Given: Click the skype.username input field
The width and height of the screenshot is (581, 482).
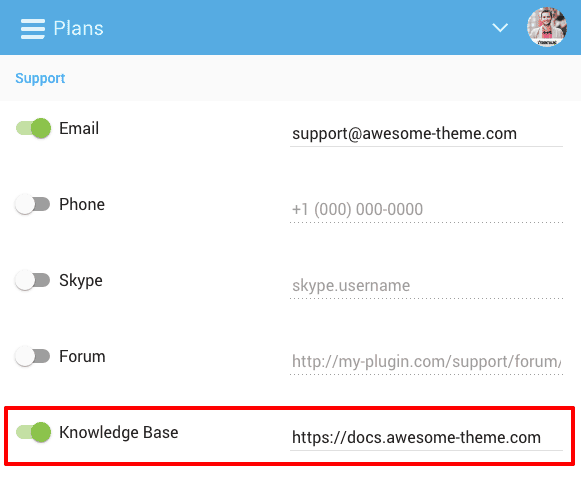Looking at the screenshot, I should click(x=426, y=286).
